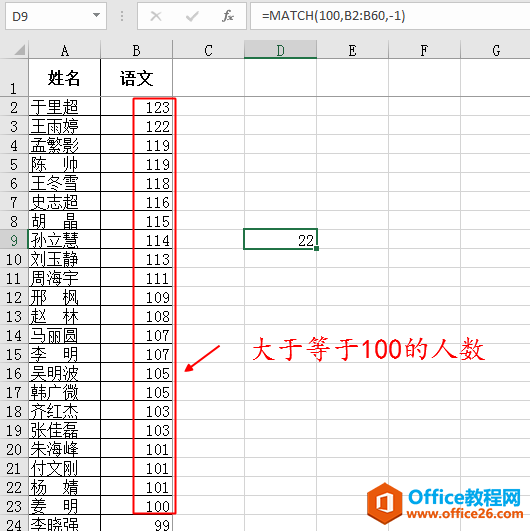Select column E header
Image resolution: width=530 pixels, height=531 pixels.
pos(352,50)
